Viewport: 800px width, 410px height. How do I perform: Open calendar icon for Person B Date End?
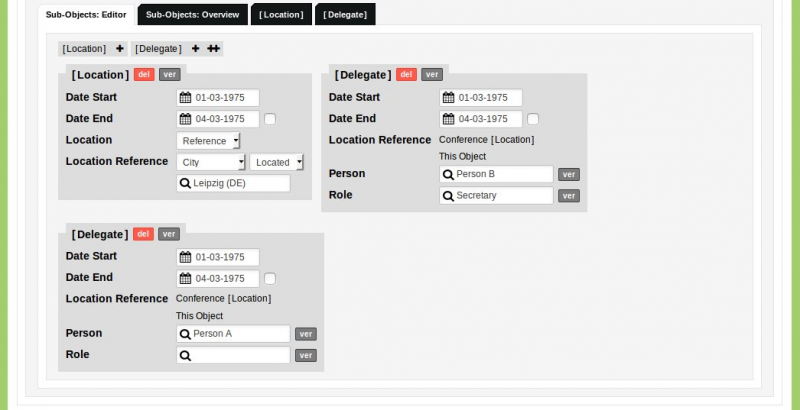[x=448, y=119]
